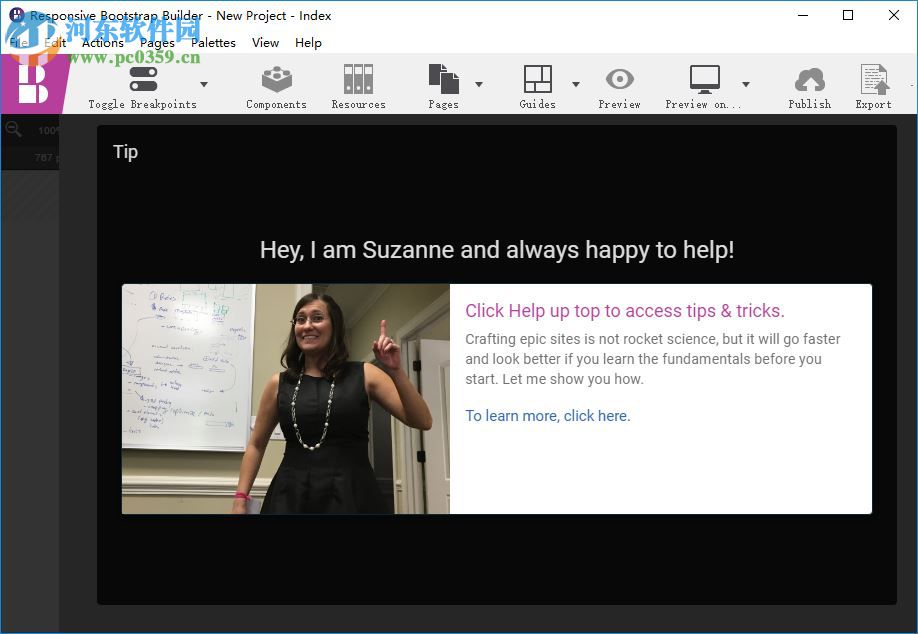Click the magnifier zoom-out icon

click(x=14, y=130)
